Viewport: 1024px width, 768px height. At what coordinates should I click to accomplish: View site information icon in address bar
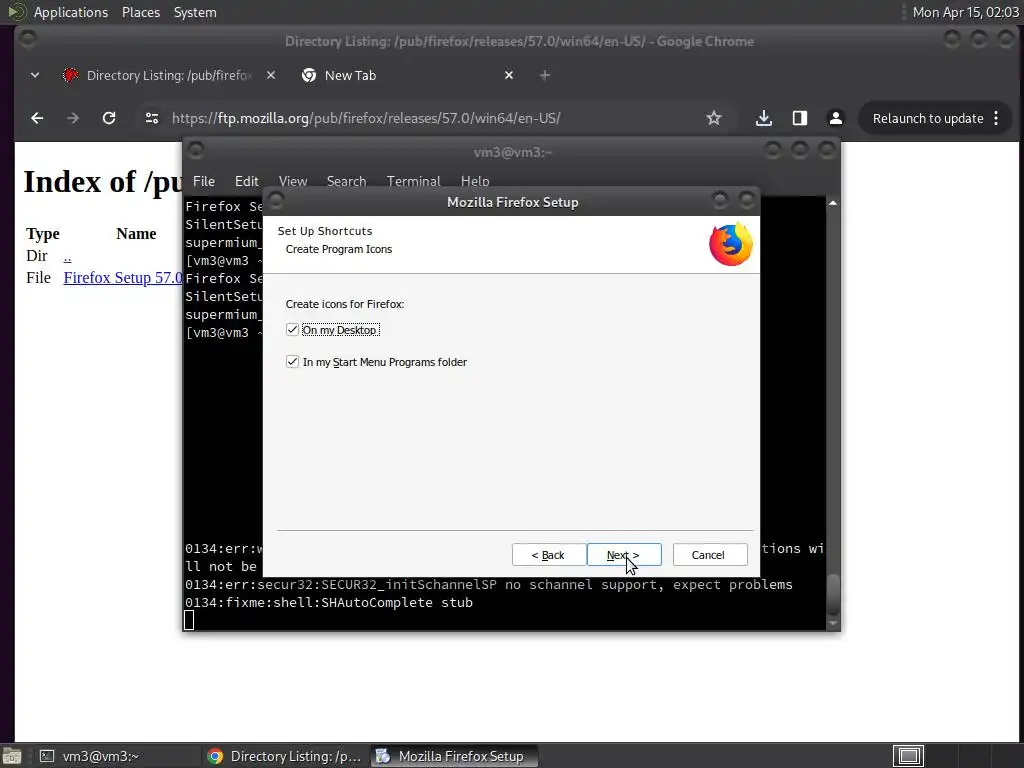(152, 118)
